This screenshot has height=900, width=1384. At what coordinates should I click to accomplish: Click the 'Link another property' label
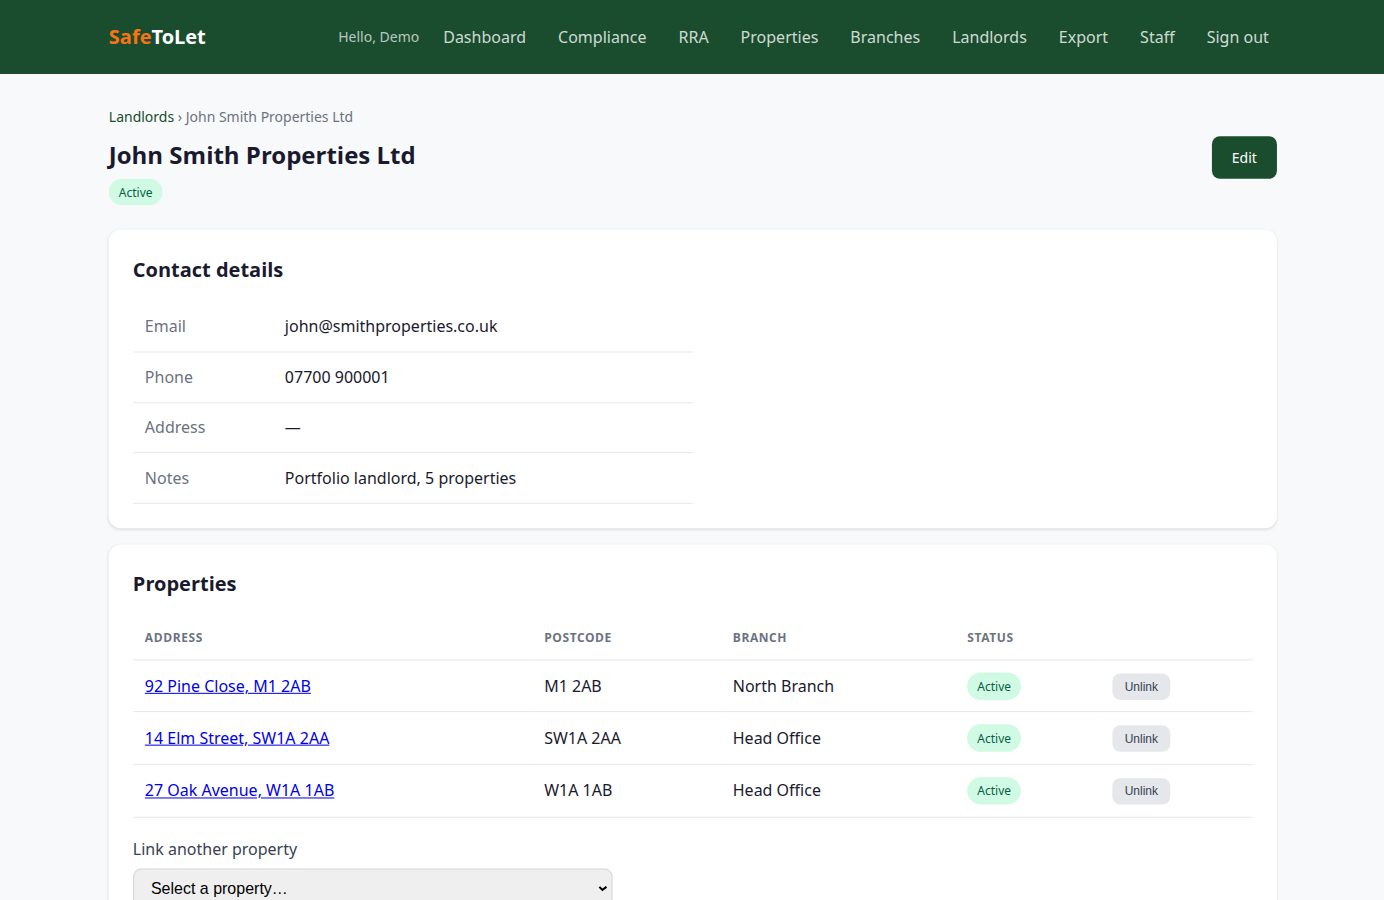click(x=215, y=849)
